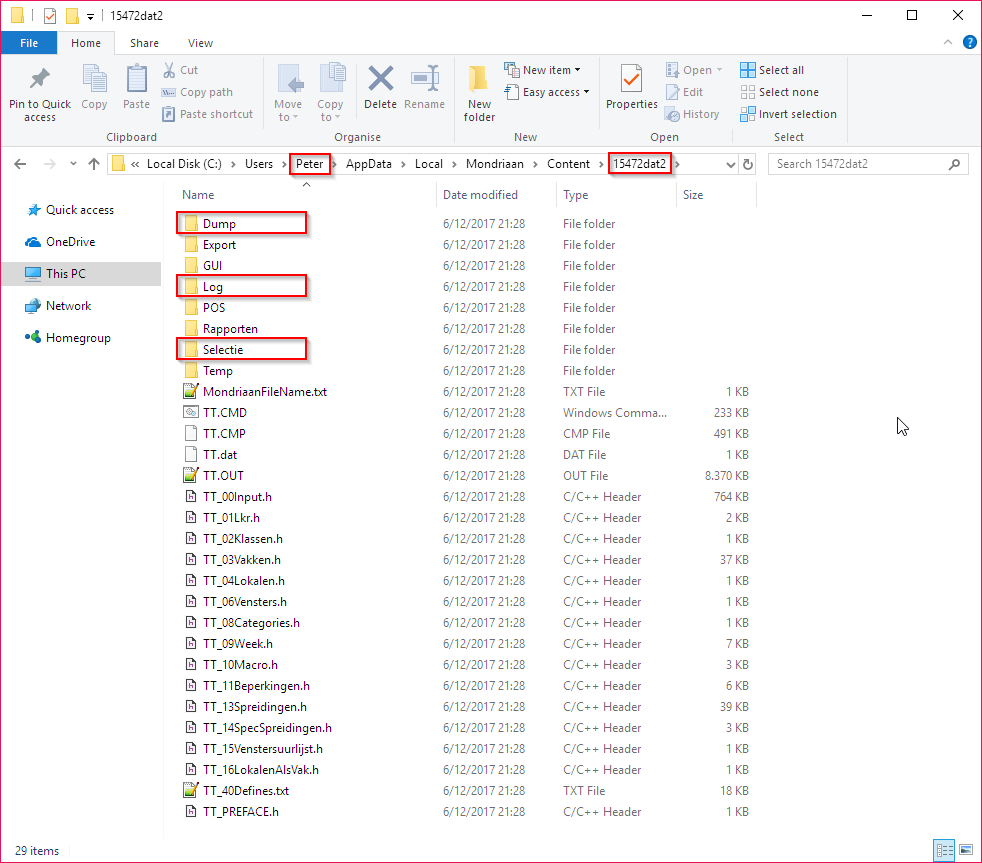Click the Rename icon
The image size is (982, 863).
(x=424, y=79)
